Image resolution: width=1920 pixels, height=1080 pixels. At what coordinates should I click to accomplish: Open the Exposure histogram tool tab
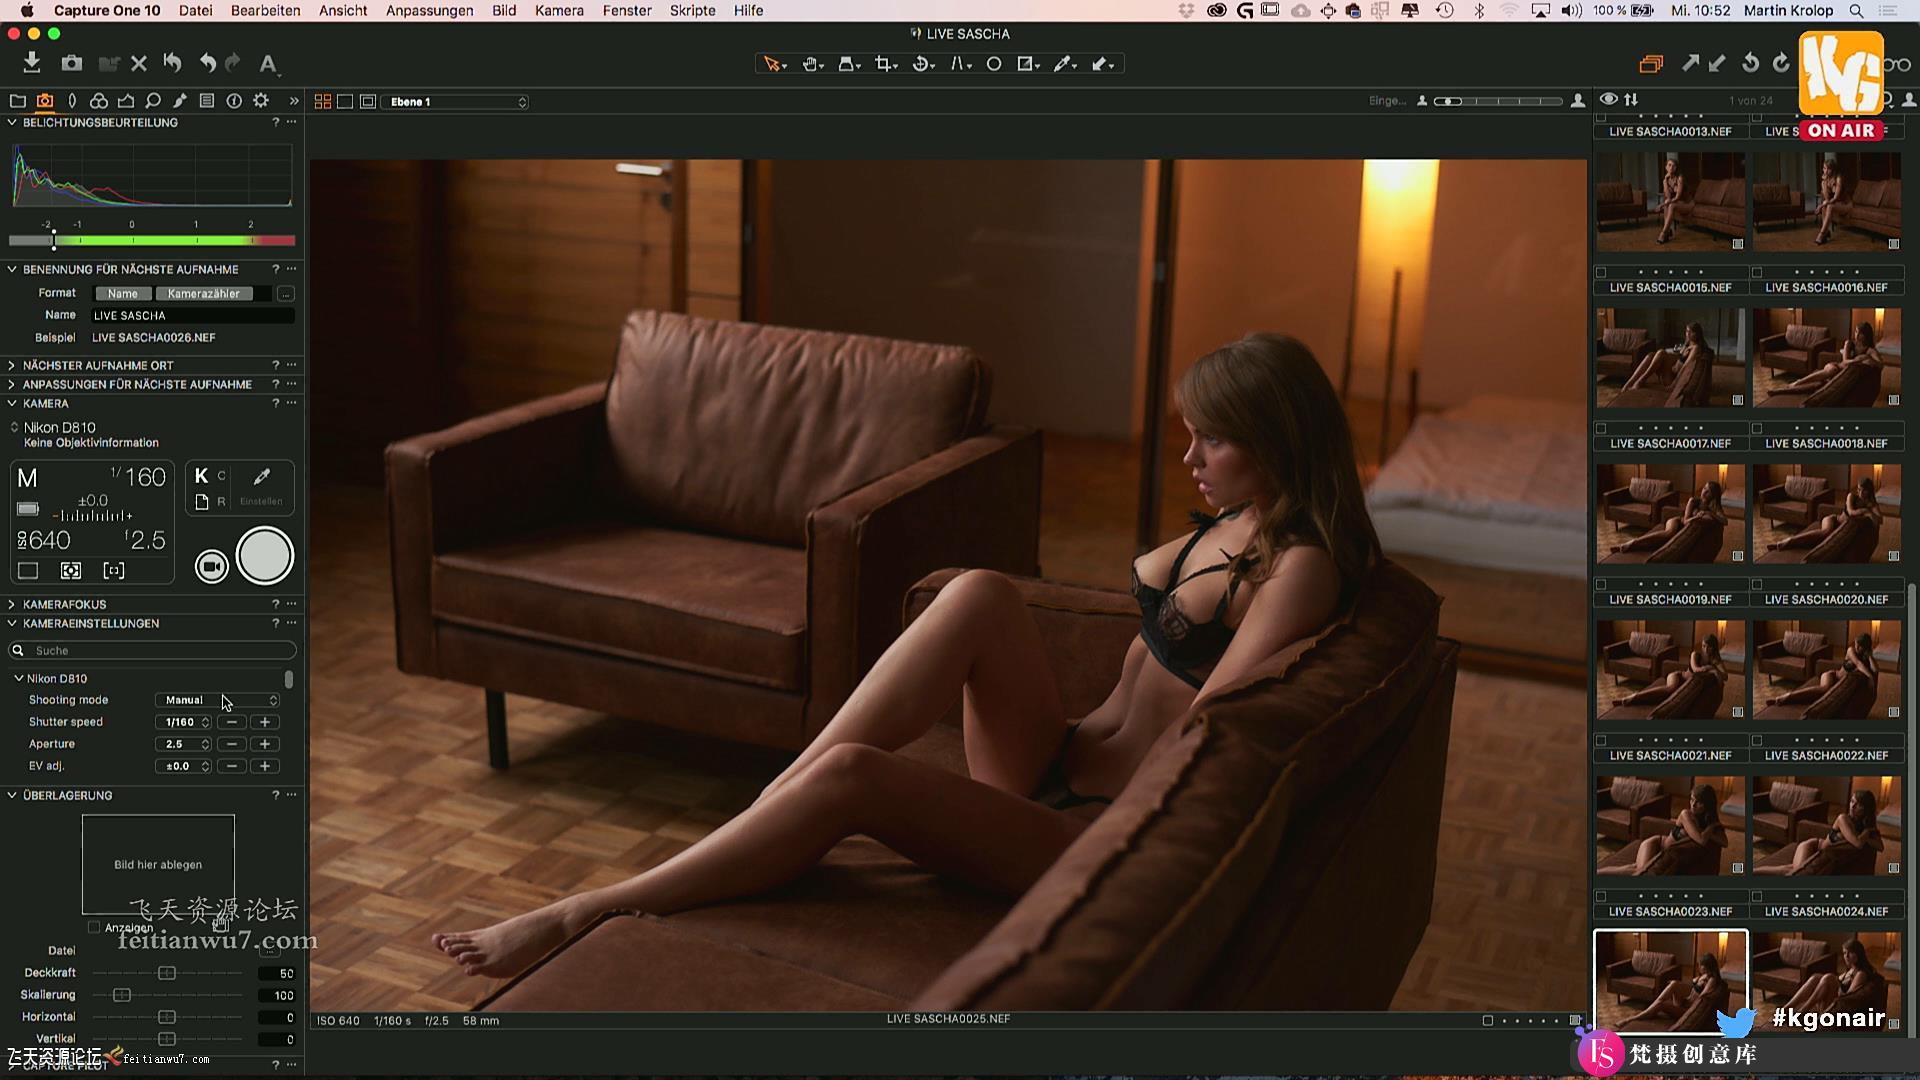pos(126,101)
